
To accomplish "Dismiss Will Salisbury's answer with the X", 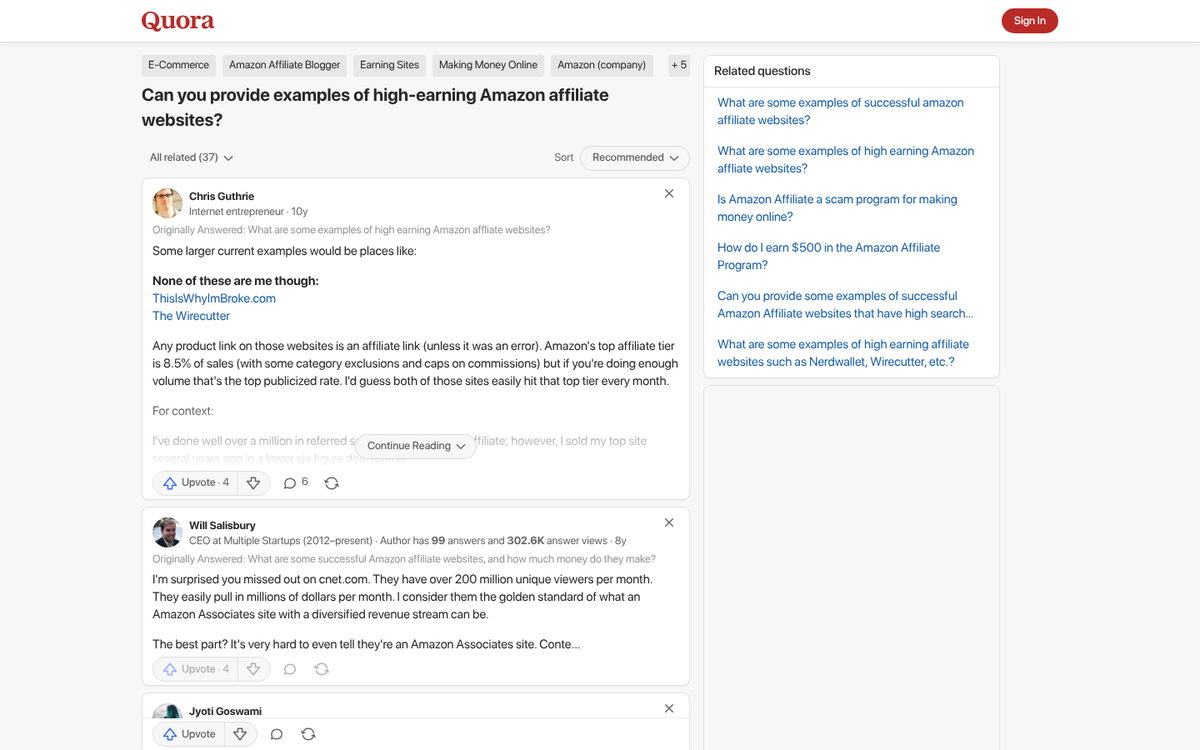I will pos(668,522).
